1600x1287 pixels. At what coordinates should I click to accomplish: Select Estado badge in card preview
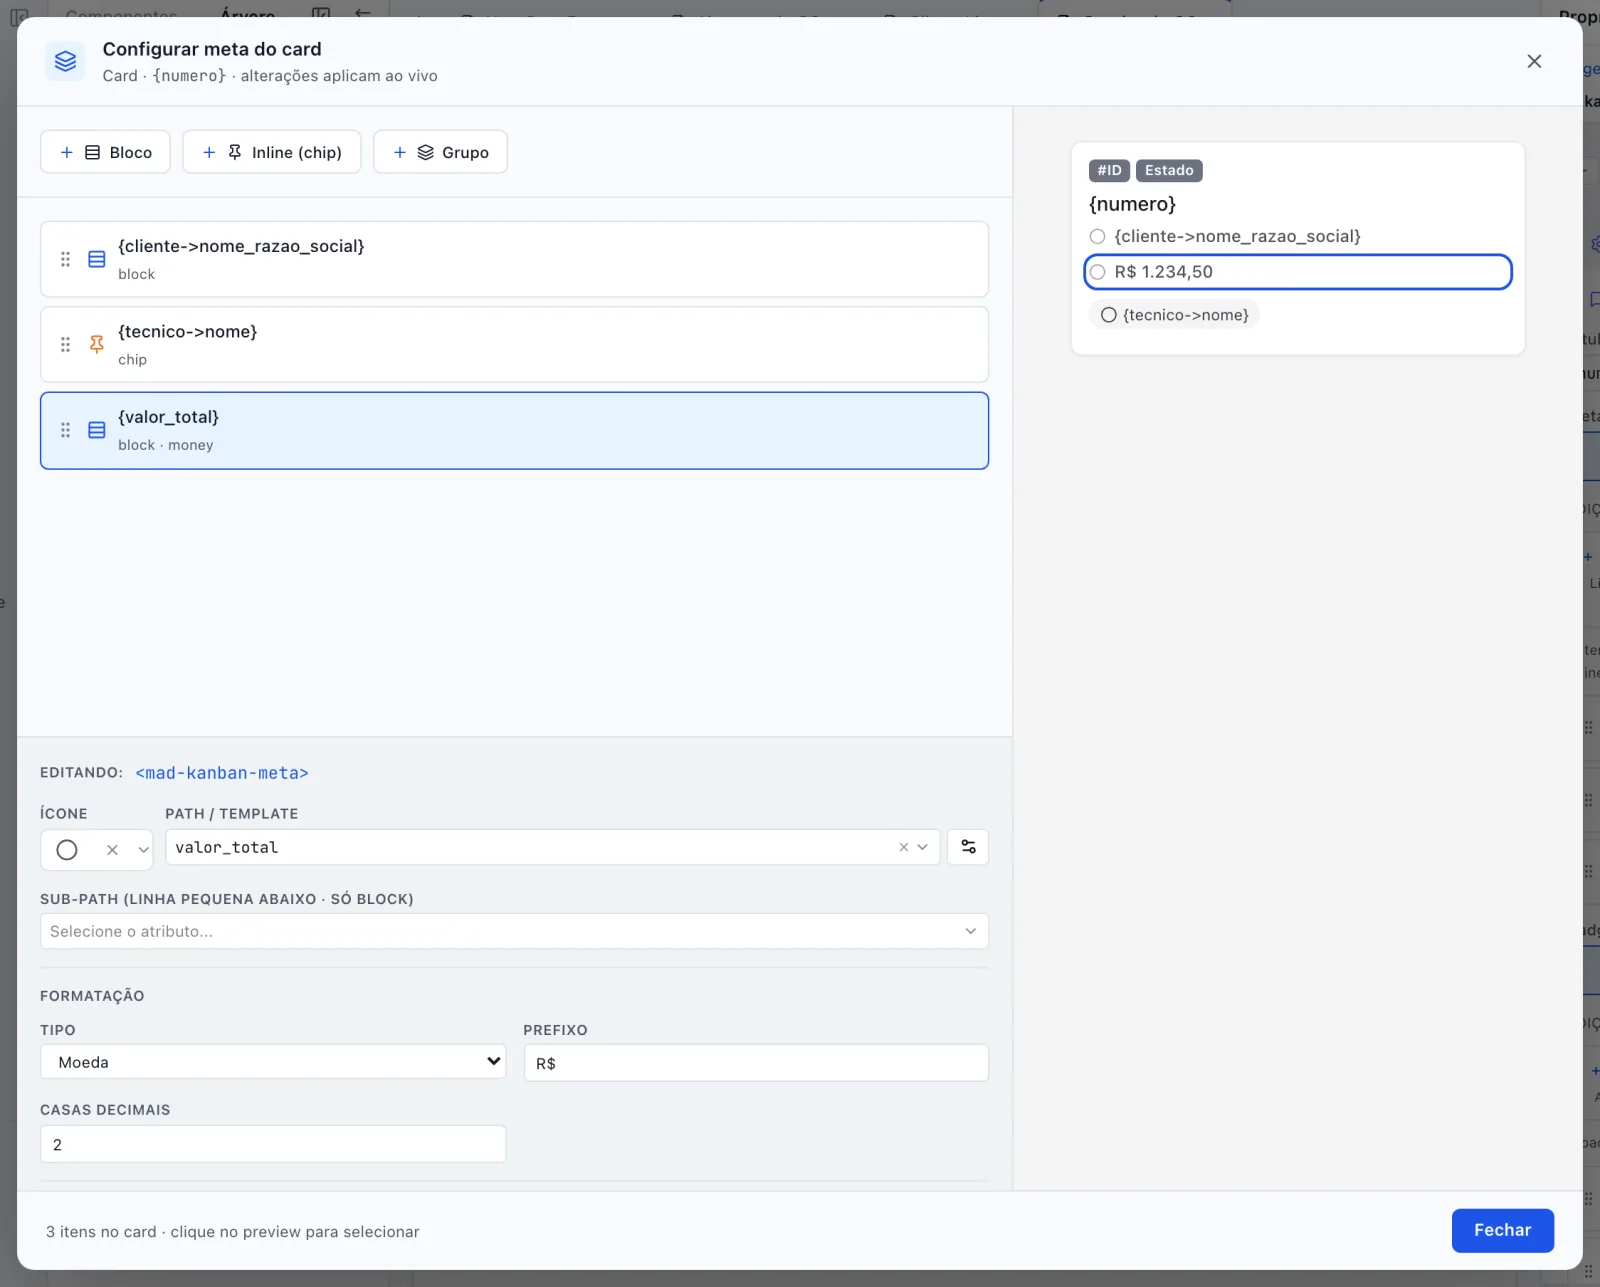coord(1169,170)
